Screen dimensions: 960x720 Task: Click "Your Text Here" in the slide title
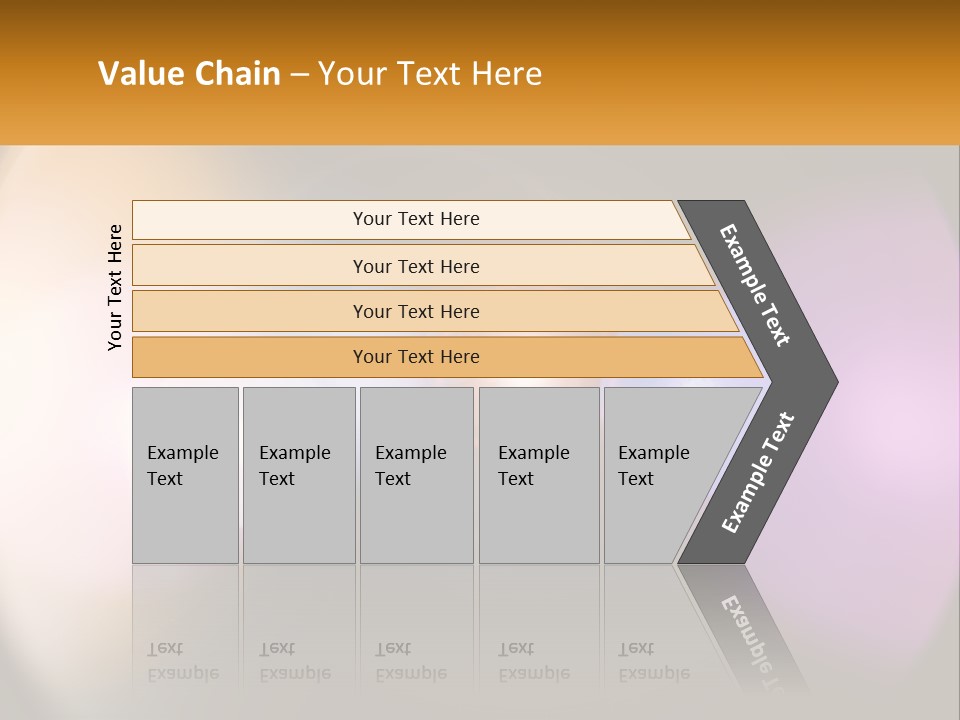(x=430, y=74)
